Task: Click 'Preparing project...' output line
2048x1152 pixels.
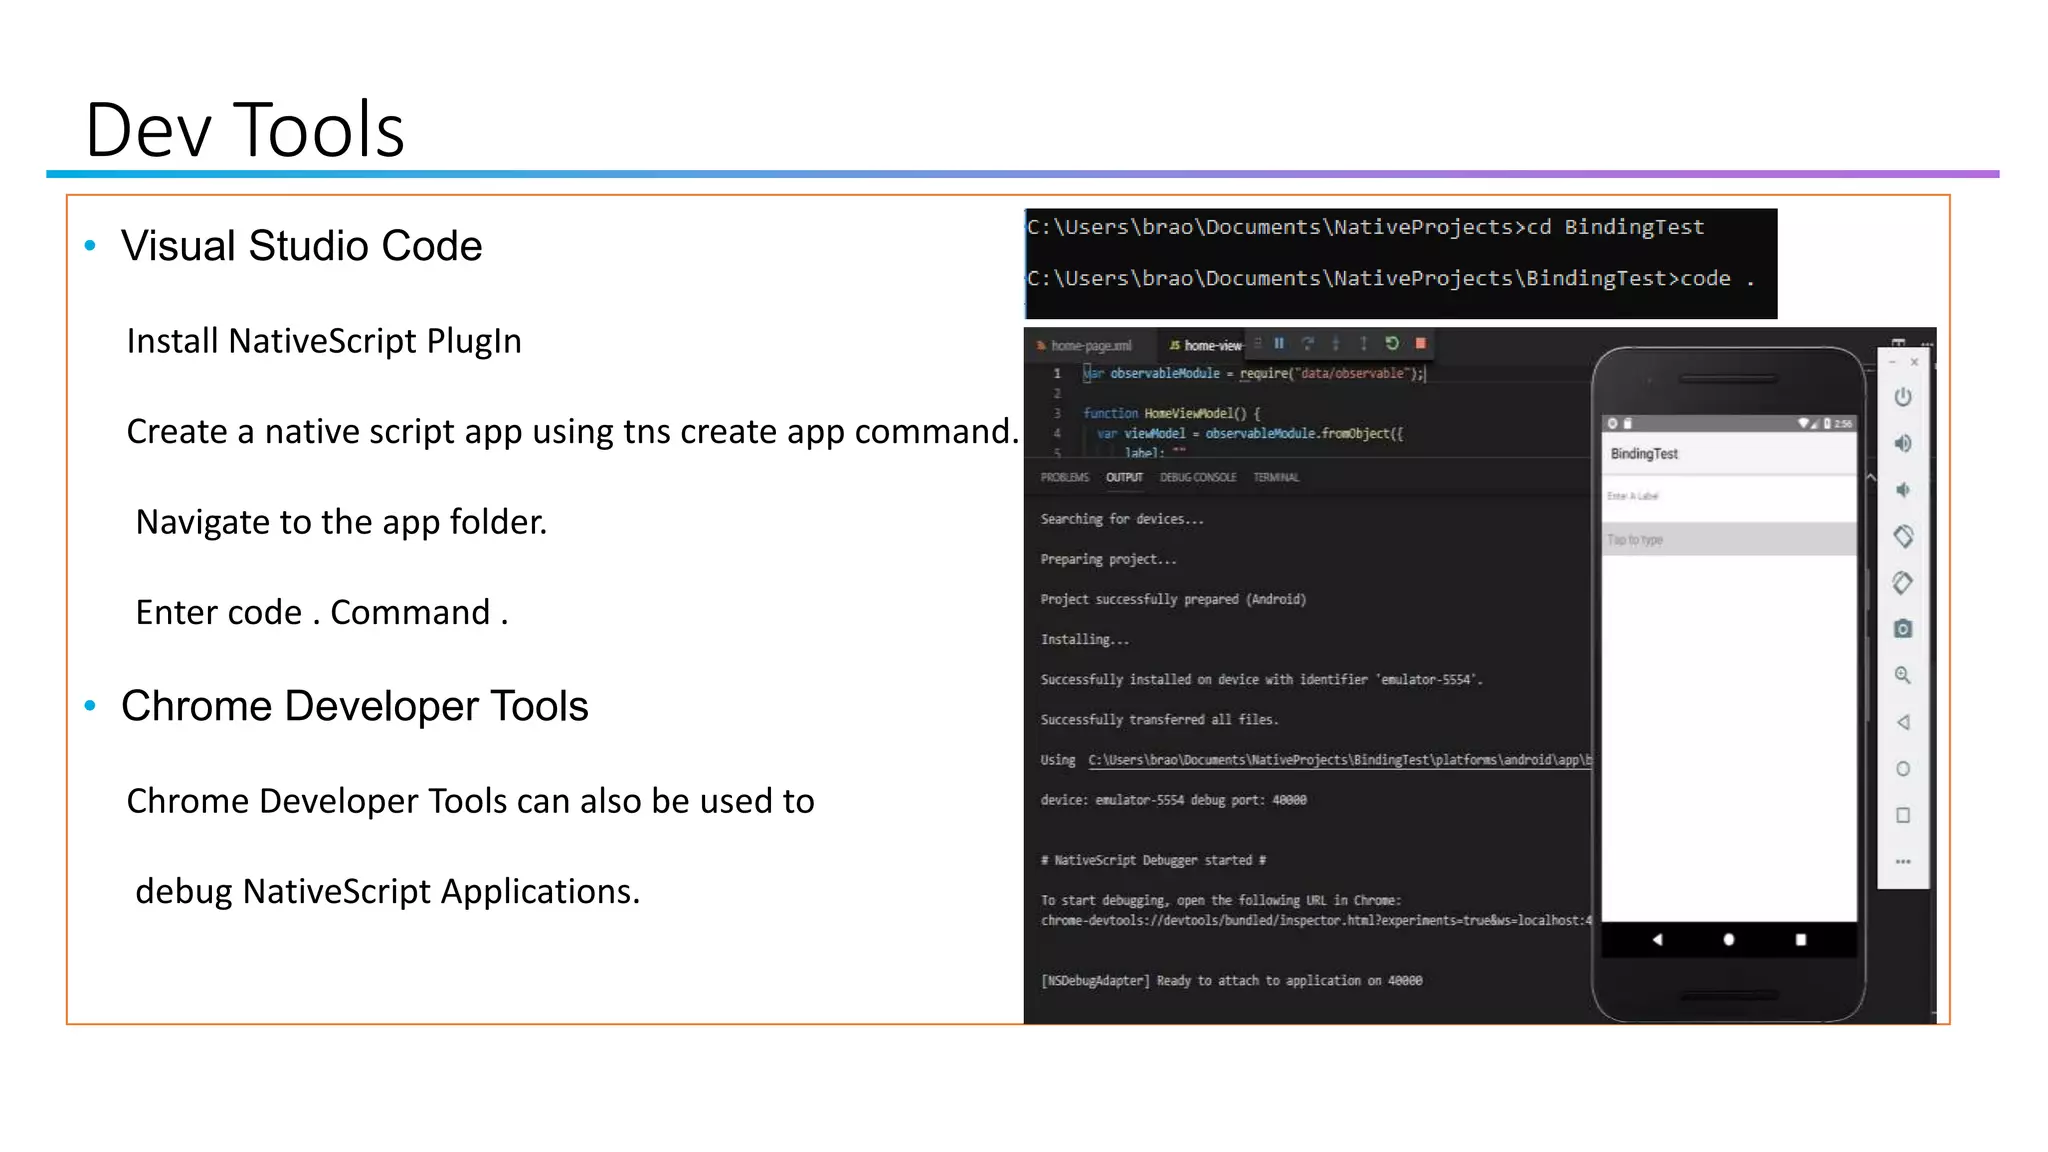Action: [x=1108, y=559]
